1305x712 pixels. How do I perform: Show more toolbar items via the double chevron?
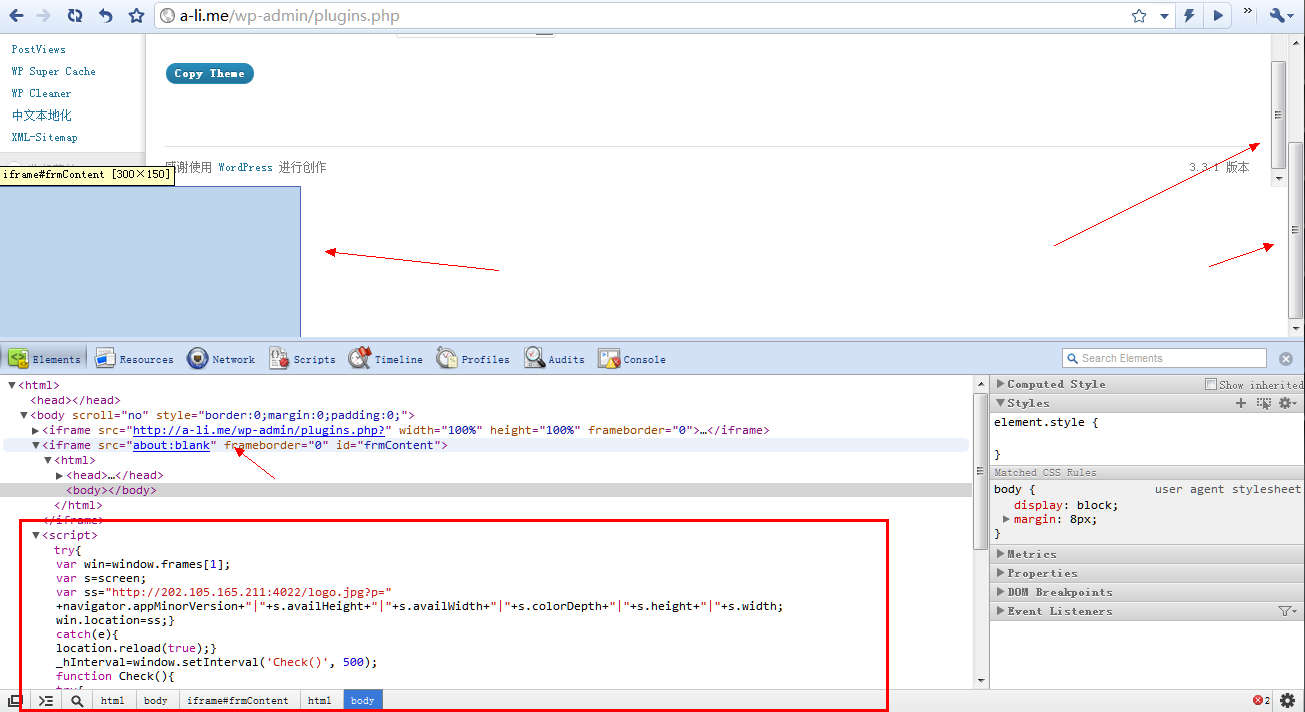coord(1248,12)
